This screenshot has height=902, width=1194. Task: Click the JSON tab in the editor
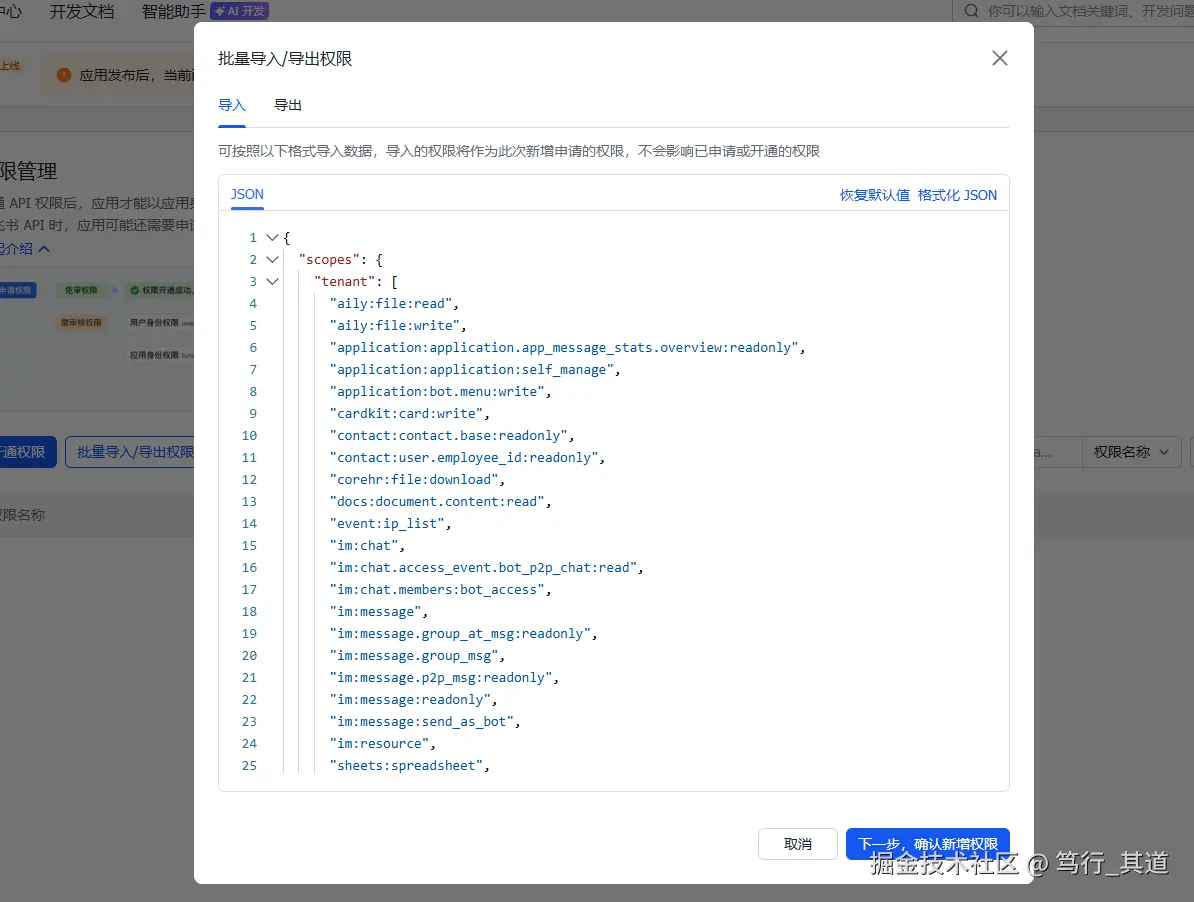pos(246,194)
